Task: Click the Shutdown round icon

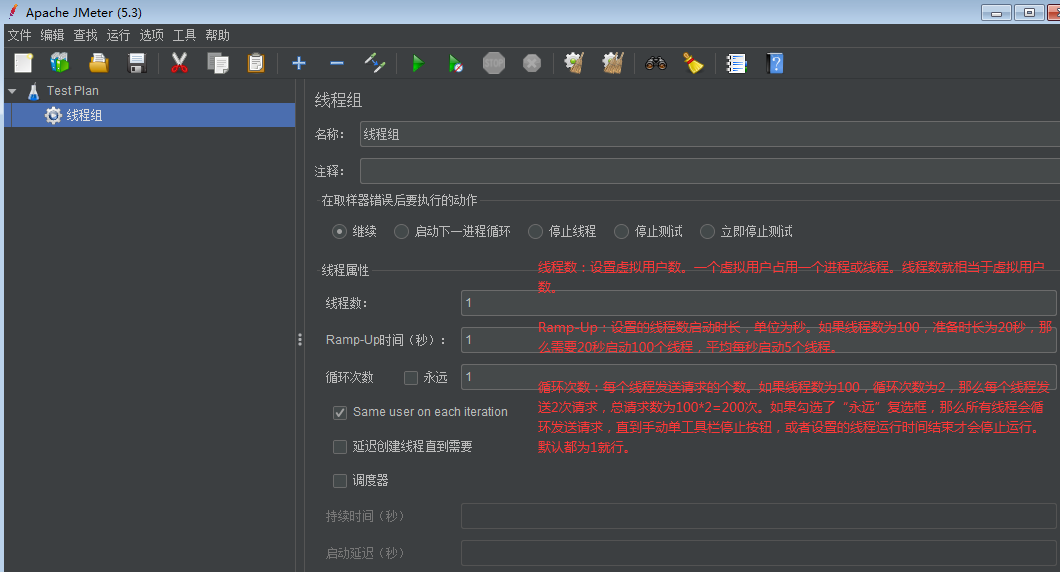Action: [532, 64]
